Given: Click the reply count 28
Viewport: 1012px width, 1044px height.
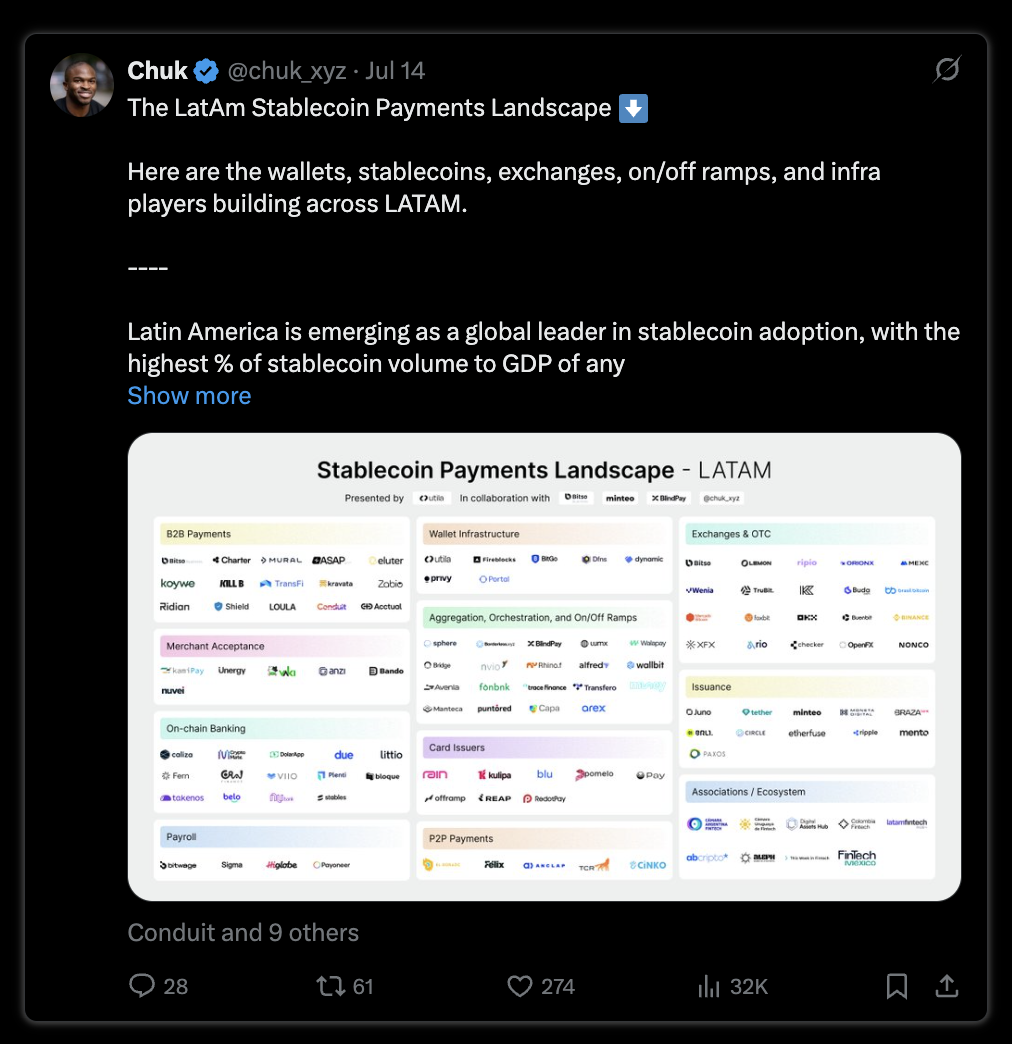Looking at the screenshot, I should pyautogui.click(x=176, y=986).
